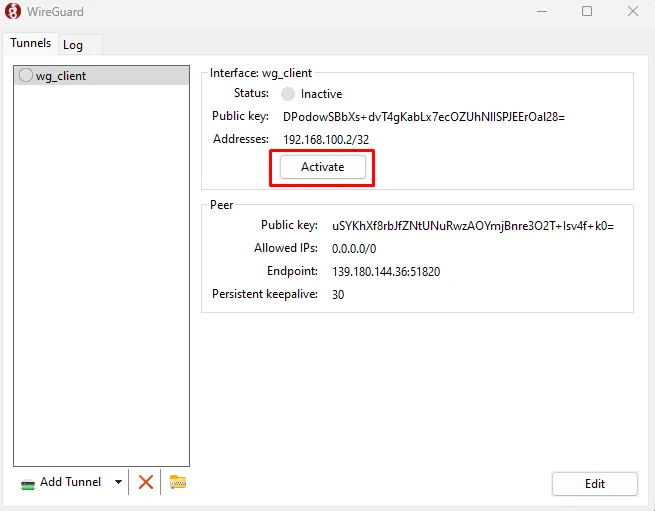
Task: Click the Inactive status text
Action: pyautogui.click(x=321, y=94)
